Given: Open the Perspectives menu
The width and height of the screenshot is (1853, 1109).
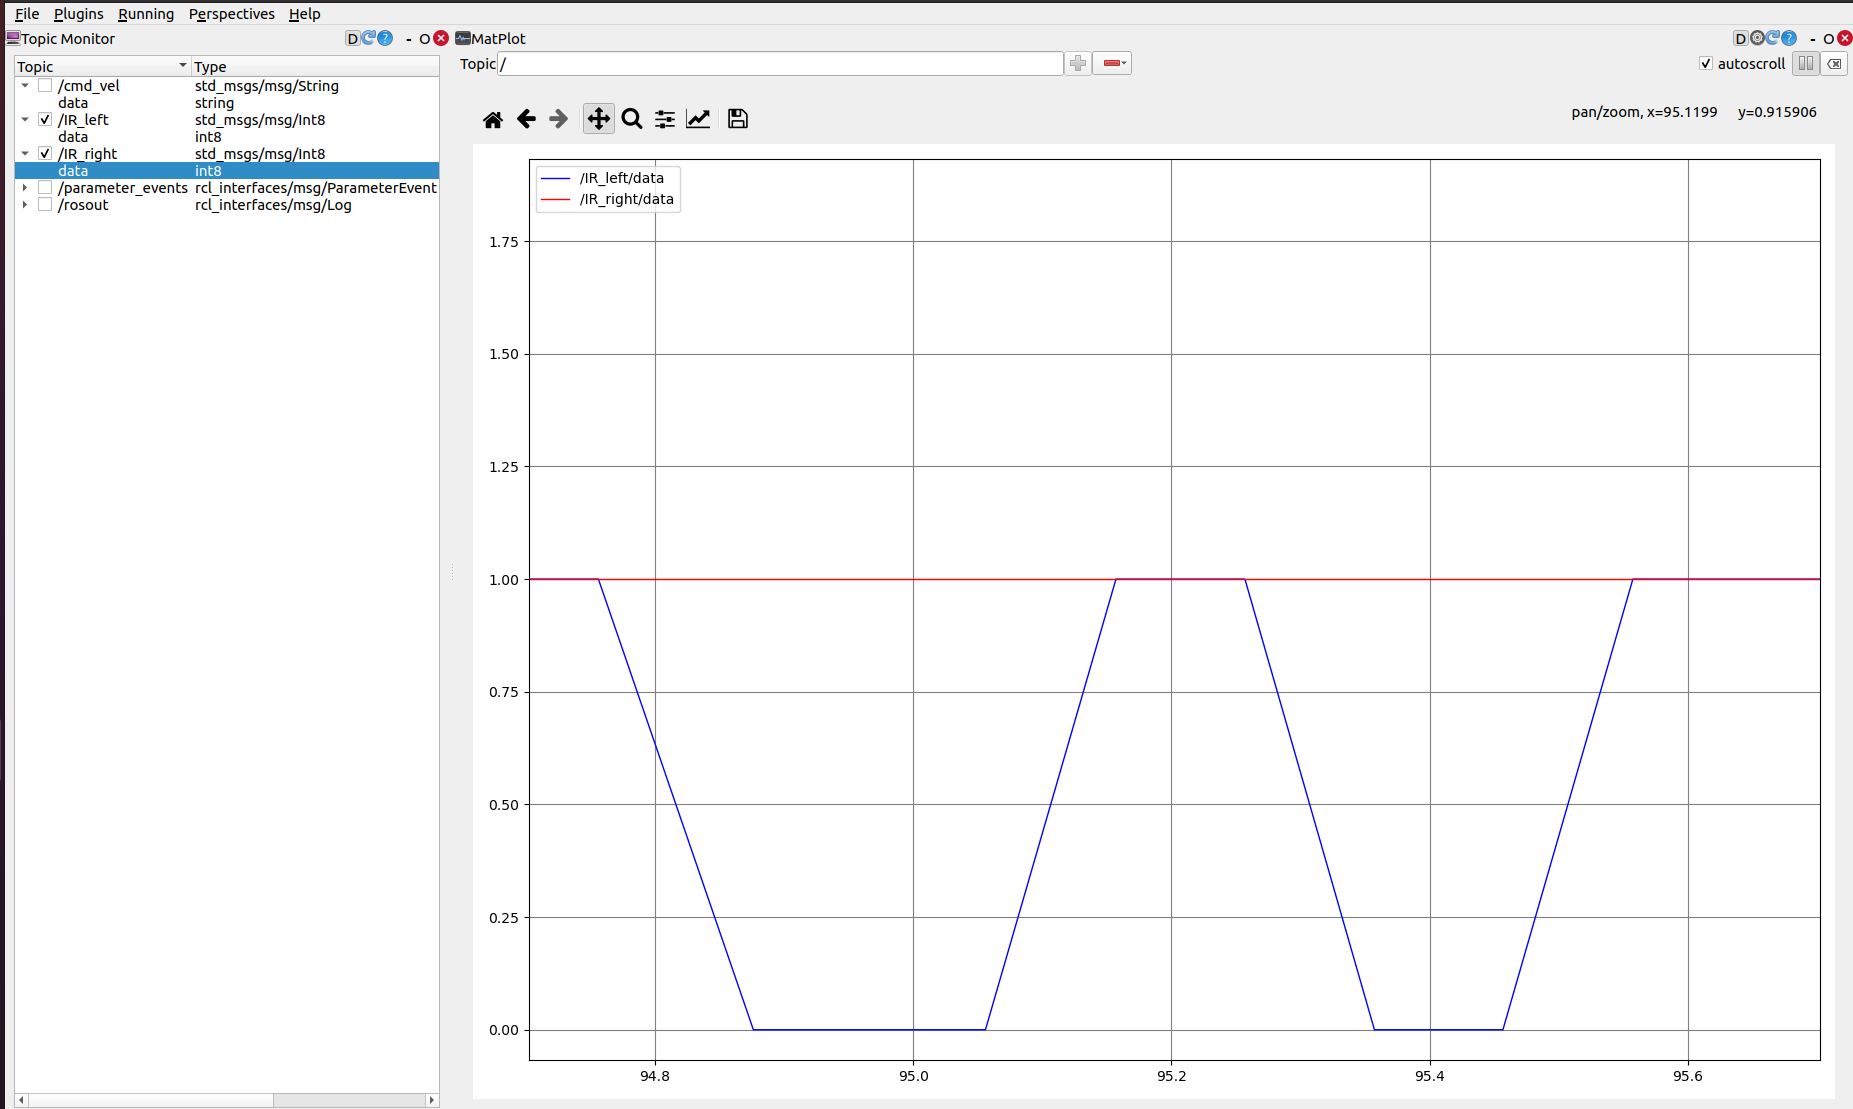Looking at the screenshot, I should tap(231, 14).
